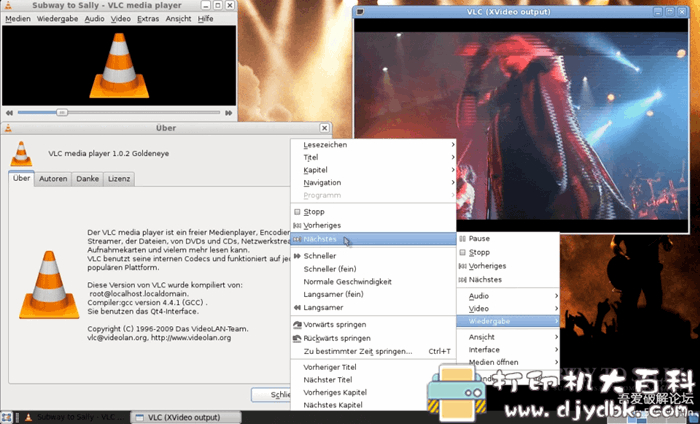
Task: Click Stopp in the Wiedergabe submenu
Action: [373, 212]
